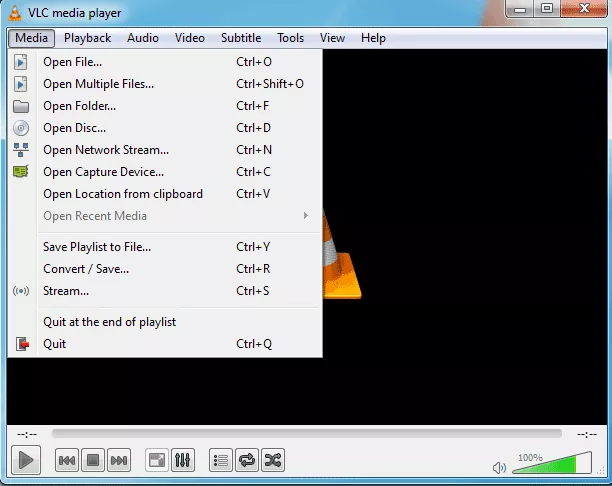Choose Stream... menu entry
This screenshot has height=486, width=612.
pyautogui.click(x=165, y=291)
